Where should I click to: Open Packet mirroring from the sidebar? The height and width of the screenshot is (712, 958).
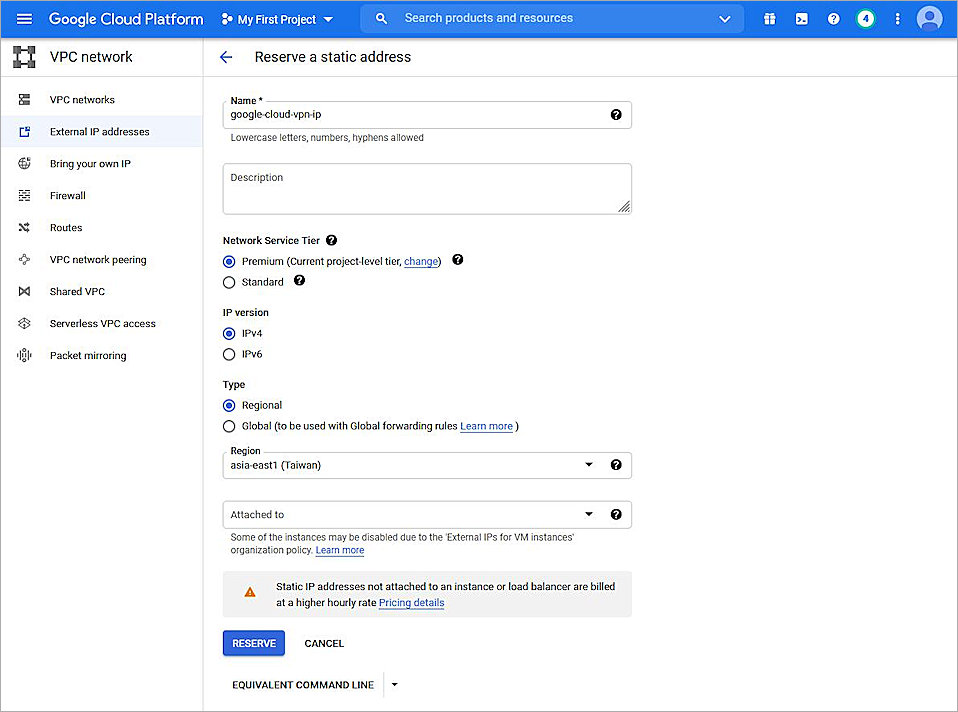click(87, 355)
